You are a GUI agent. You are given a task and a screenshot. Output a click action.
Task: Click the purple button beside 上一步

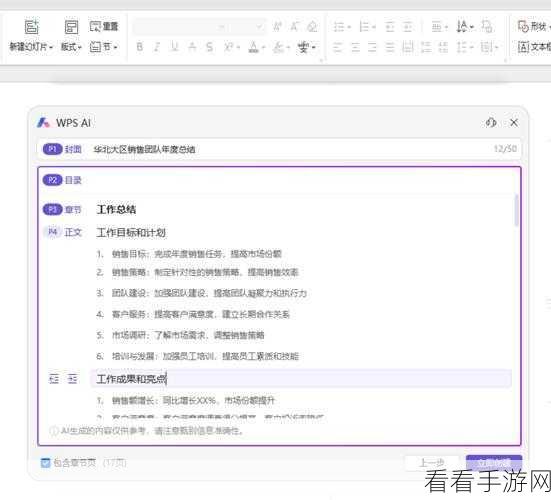pos(494,463)
